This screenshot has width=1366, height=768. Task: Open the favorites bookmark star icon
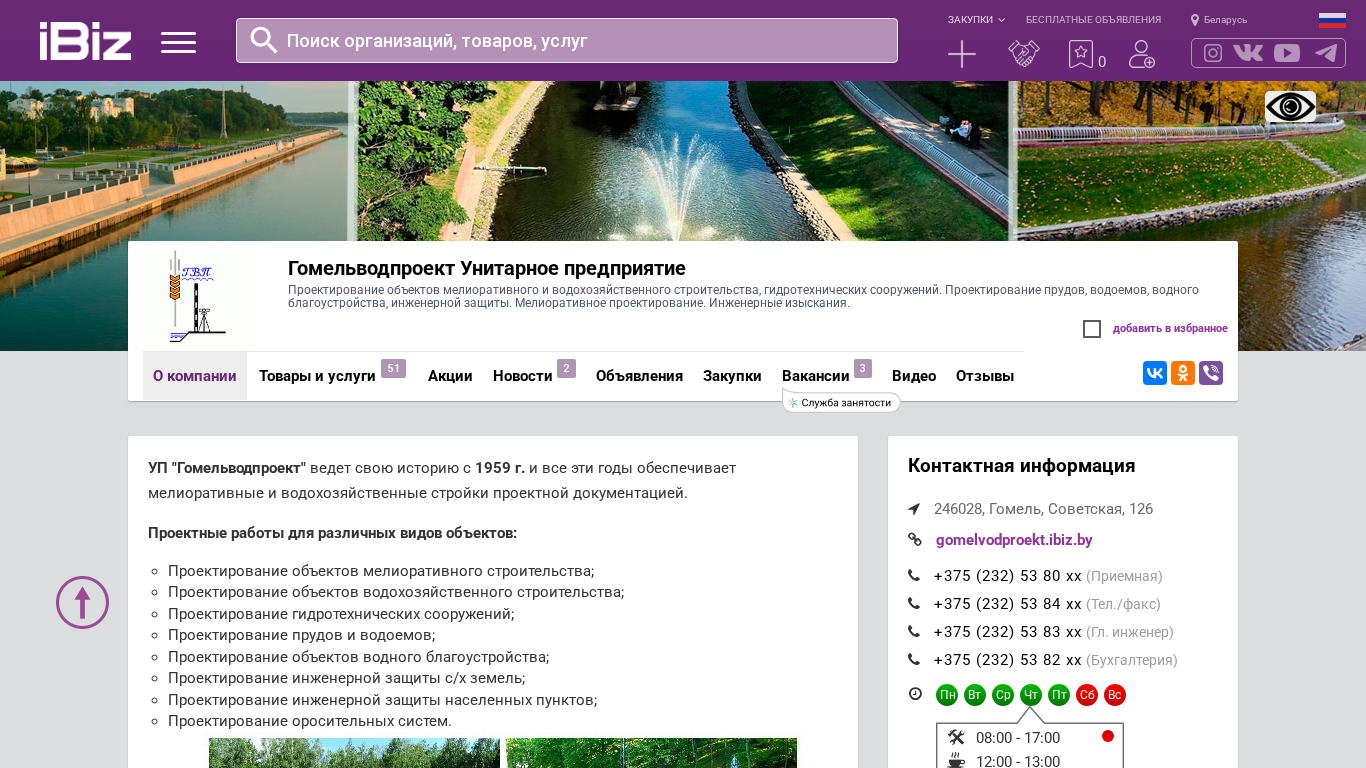point(1080,54)
